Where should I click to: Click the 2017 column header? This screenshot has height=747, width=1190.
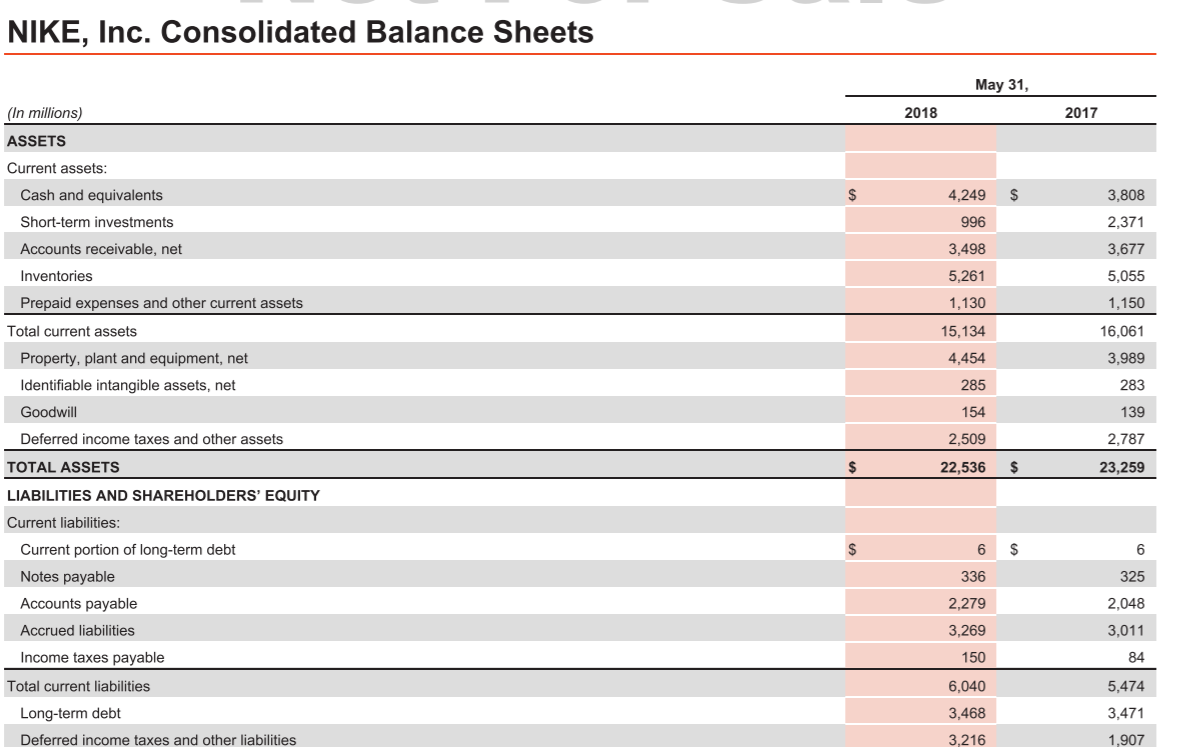pos(1079,112)
